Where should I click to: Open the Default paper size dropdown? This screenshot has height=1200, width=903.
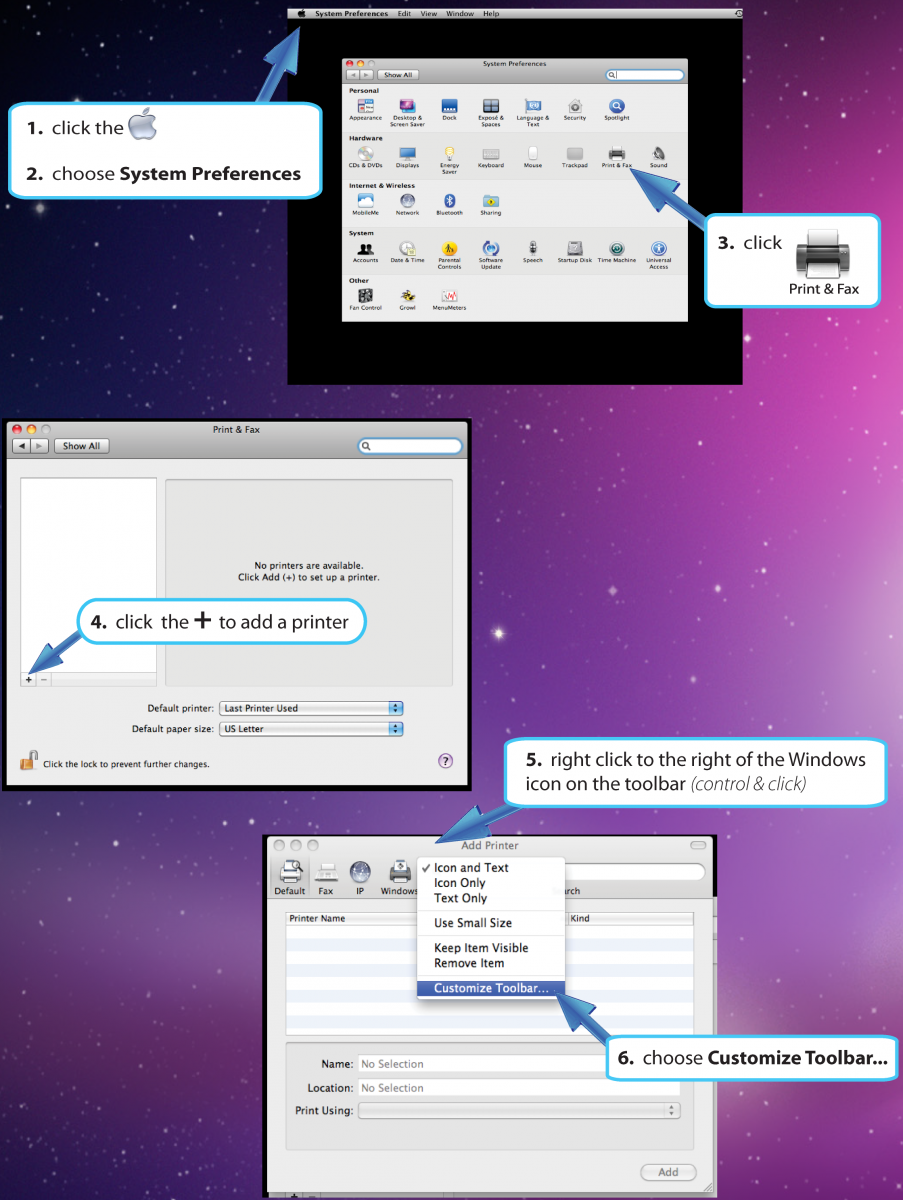point(311,729)
